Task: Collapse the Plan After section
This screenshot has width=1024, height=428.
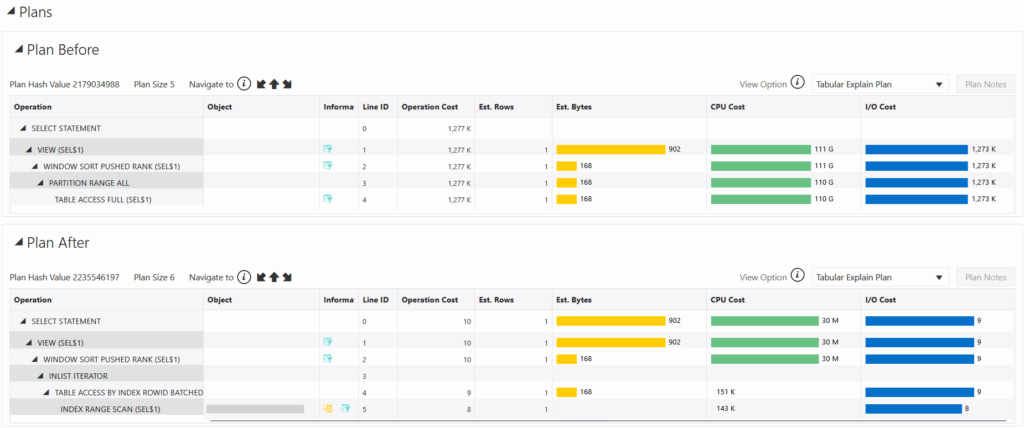Action: (18, 243)
